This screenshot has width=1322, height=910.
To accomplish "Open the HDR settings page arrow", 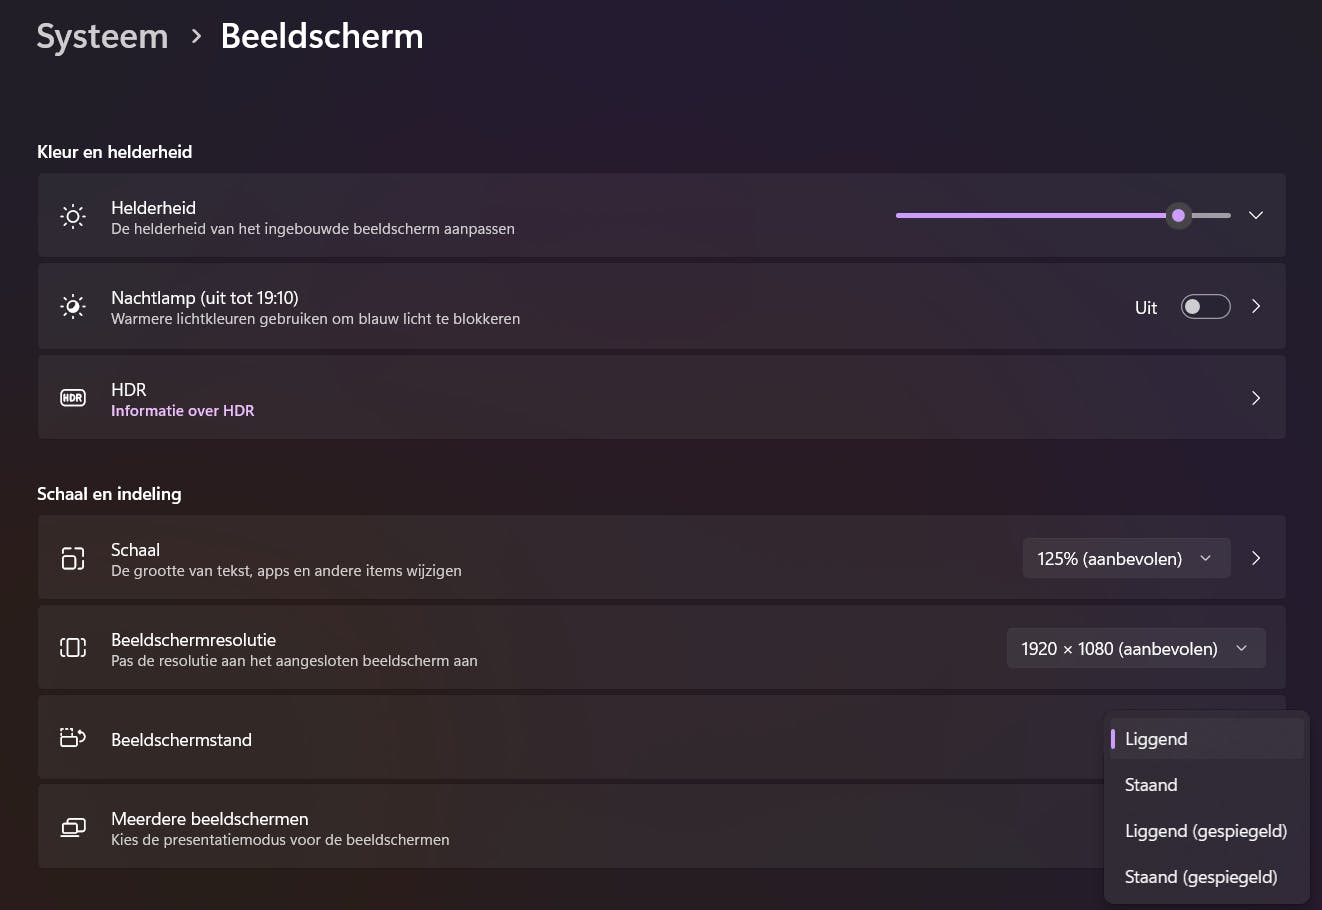I will tap(1256, 398).
